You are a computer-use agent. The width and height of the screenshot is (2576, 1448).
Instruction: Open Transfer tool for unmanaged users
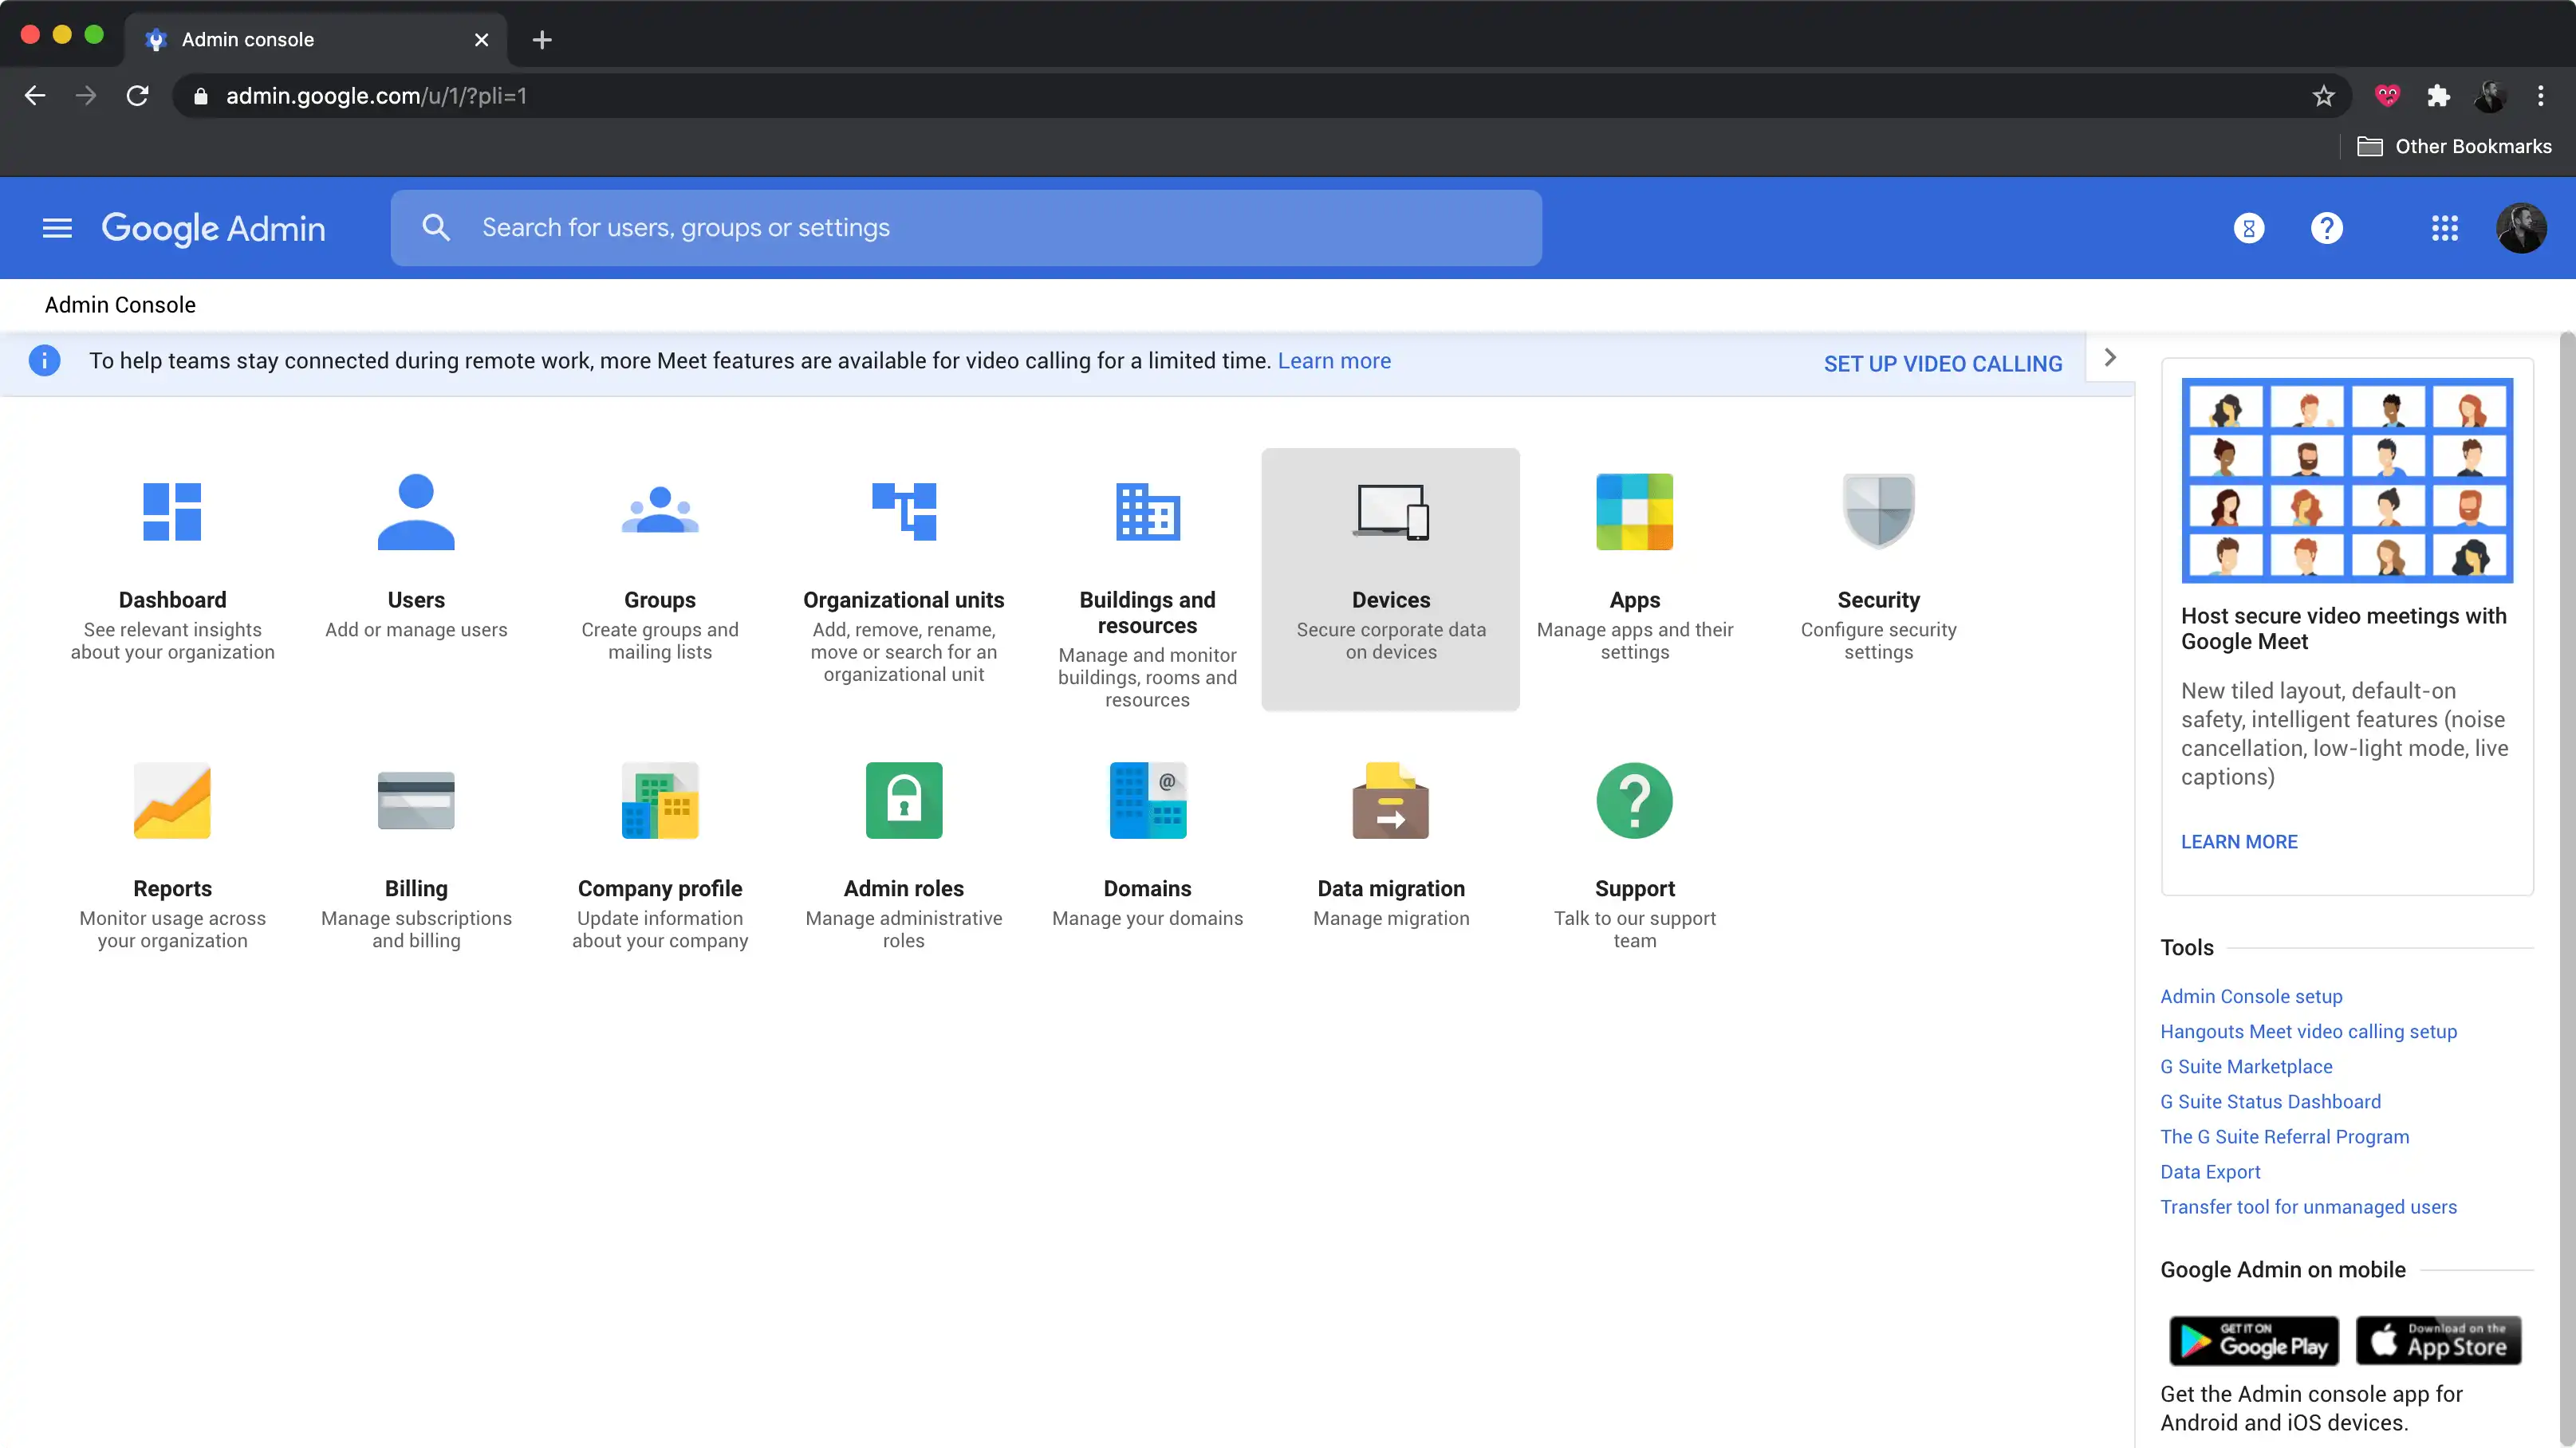pyautogui.click(x=2308, y=1206)
